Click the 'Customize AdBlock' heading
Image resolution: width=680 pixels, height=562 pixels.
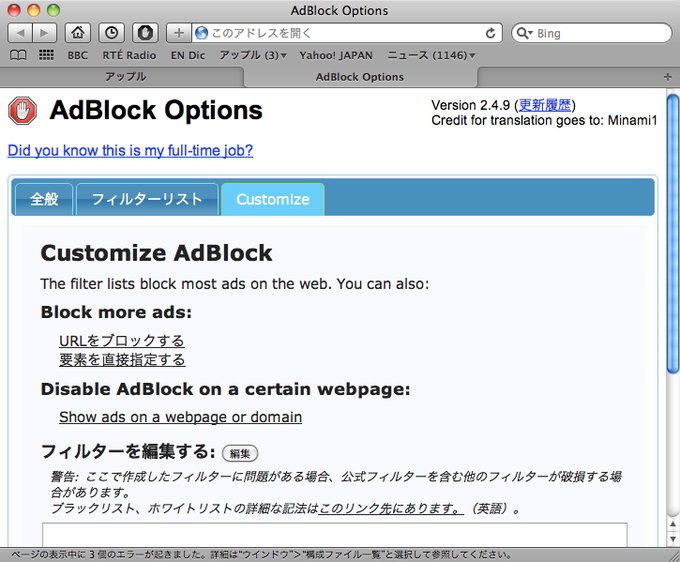click(x=156, y=253)
